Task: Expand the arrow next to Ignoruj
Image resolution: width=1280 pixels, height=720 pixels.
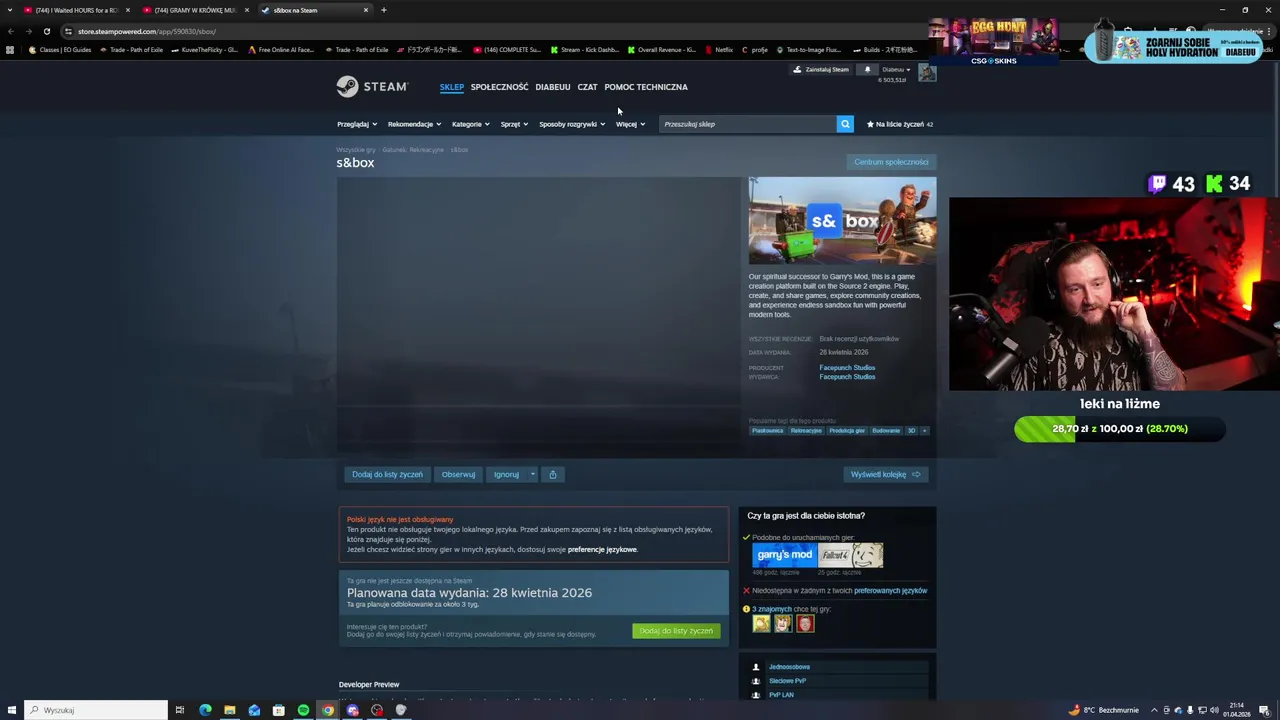Action: 533,474
